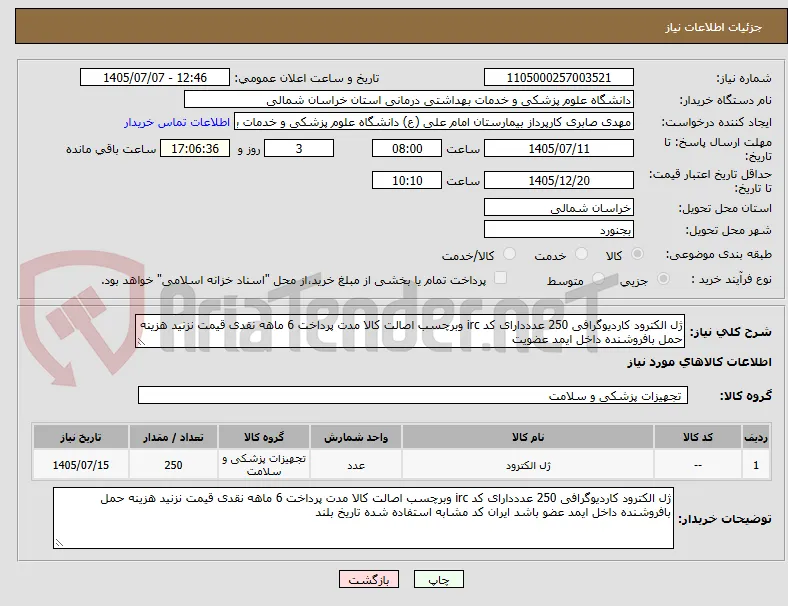The height and width of the screenshot is (606, 788).
Task: Click the response deadline date 1405/07/11
Action: click(x=559, y=148)
